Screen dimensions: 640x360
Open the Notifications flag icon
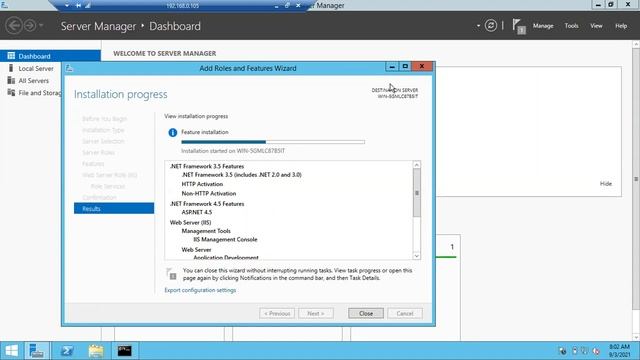[x=519, y=26]
